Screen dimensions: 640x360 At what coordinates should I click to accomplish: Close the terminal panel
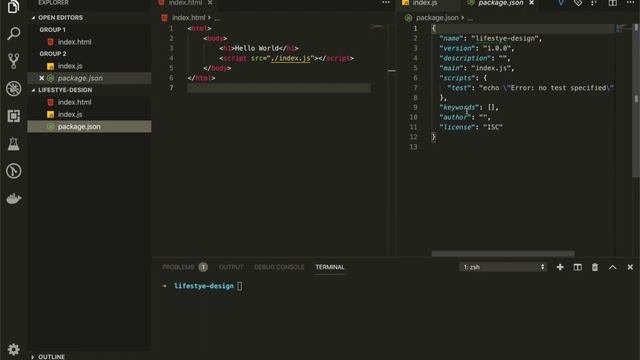pyautogui.click(x=630, y=267)
